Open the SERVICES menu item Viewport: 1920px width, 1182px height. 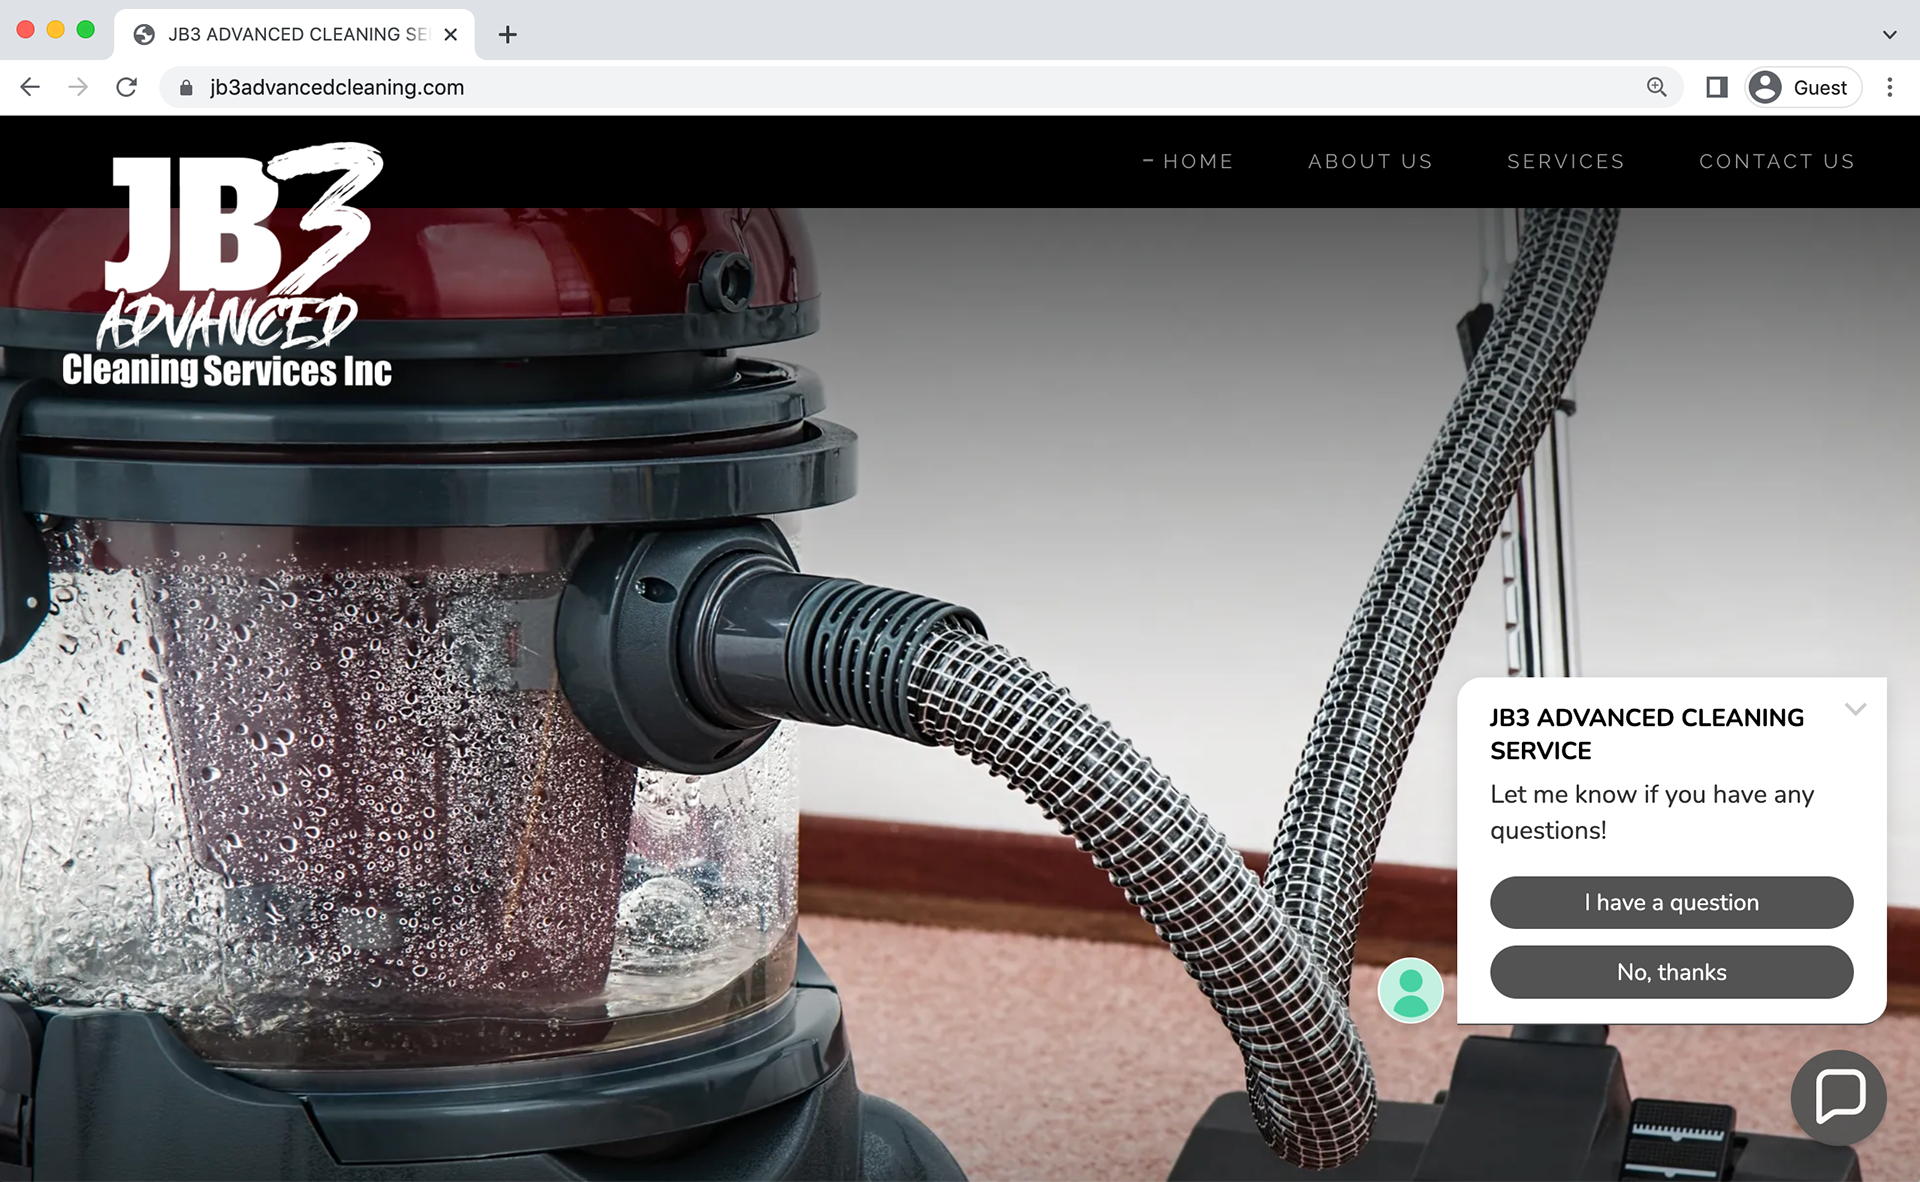point(1565,161)
